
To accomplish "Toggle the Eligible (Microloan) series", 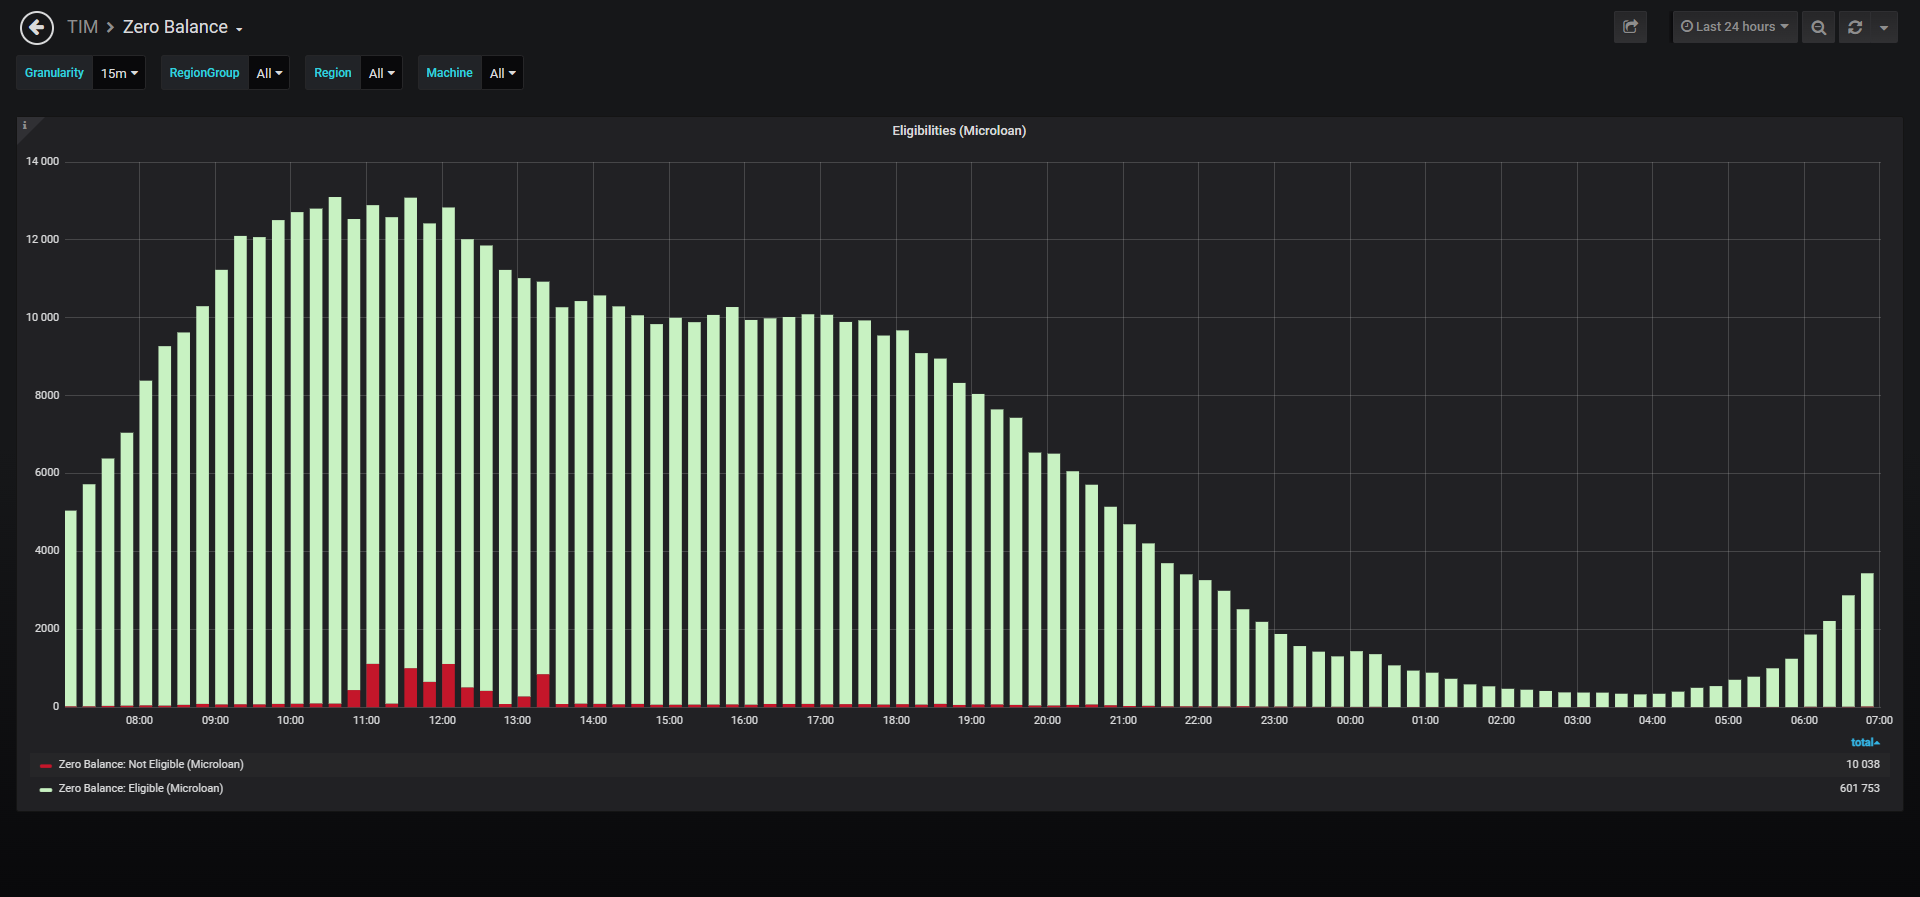I will [141, 788].
